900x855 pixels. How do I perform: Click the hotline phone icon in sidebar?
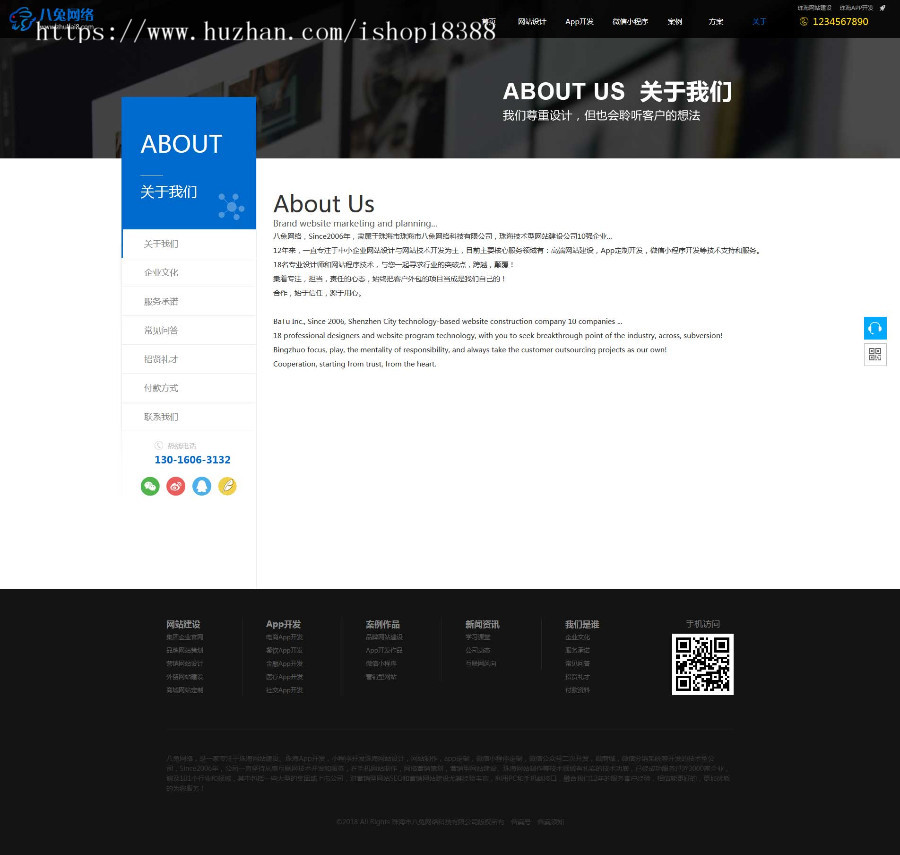(x=158, y=445)
